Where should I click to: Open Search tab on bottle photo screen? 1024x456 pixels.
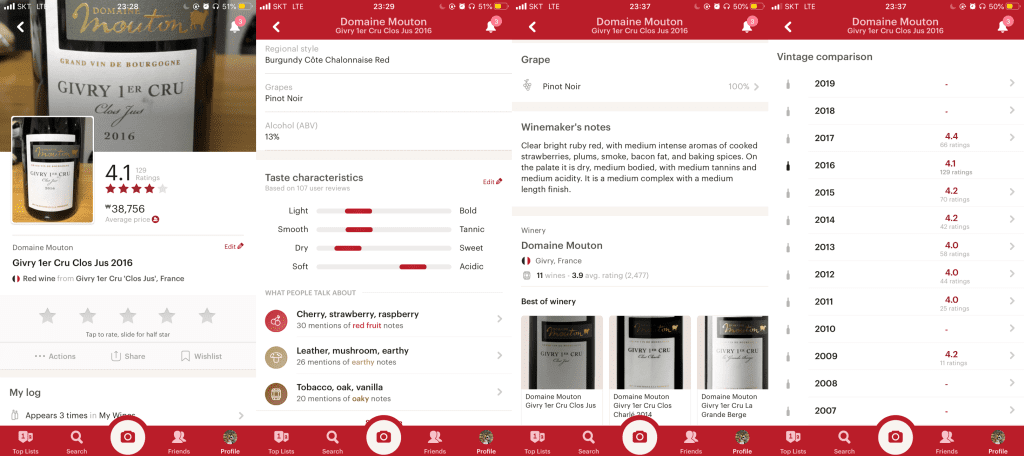pyautogui.click(x=76, y=442)
